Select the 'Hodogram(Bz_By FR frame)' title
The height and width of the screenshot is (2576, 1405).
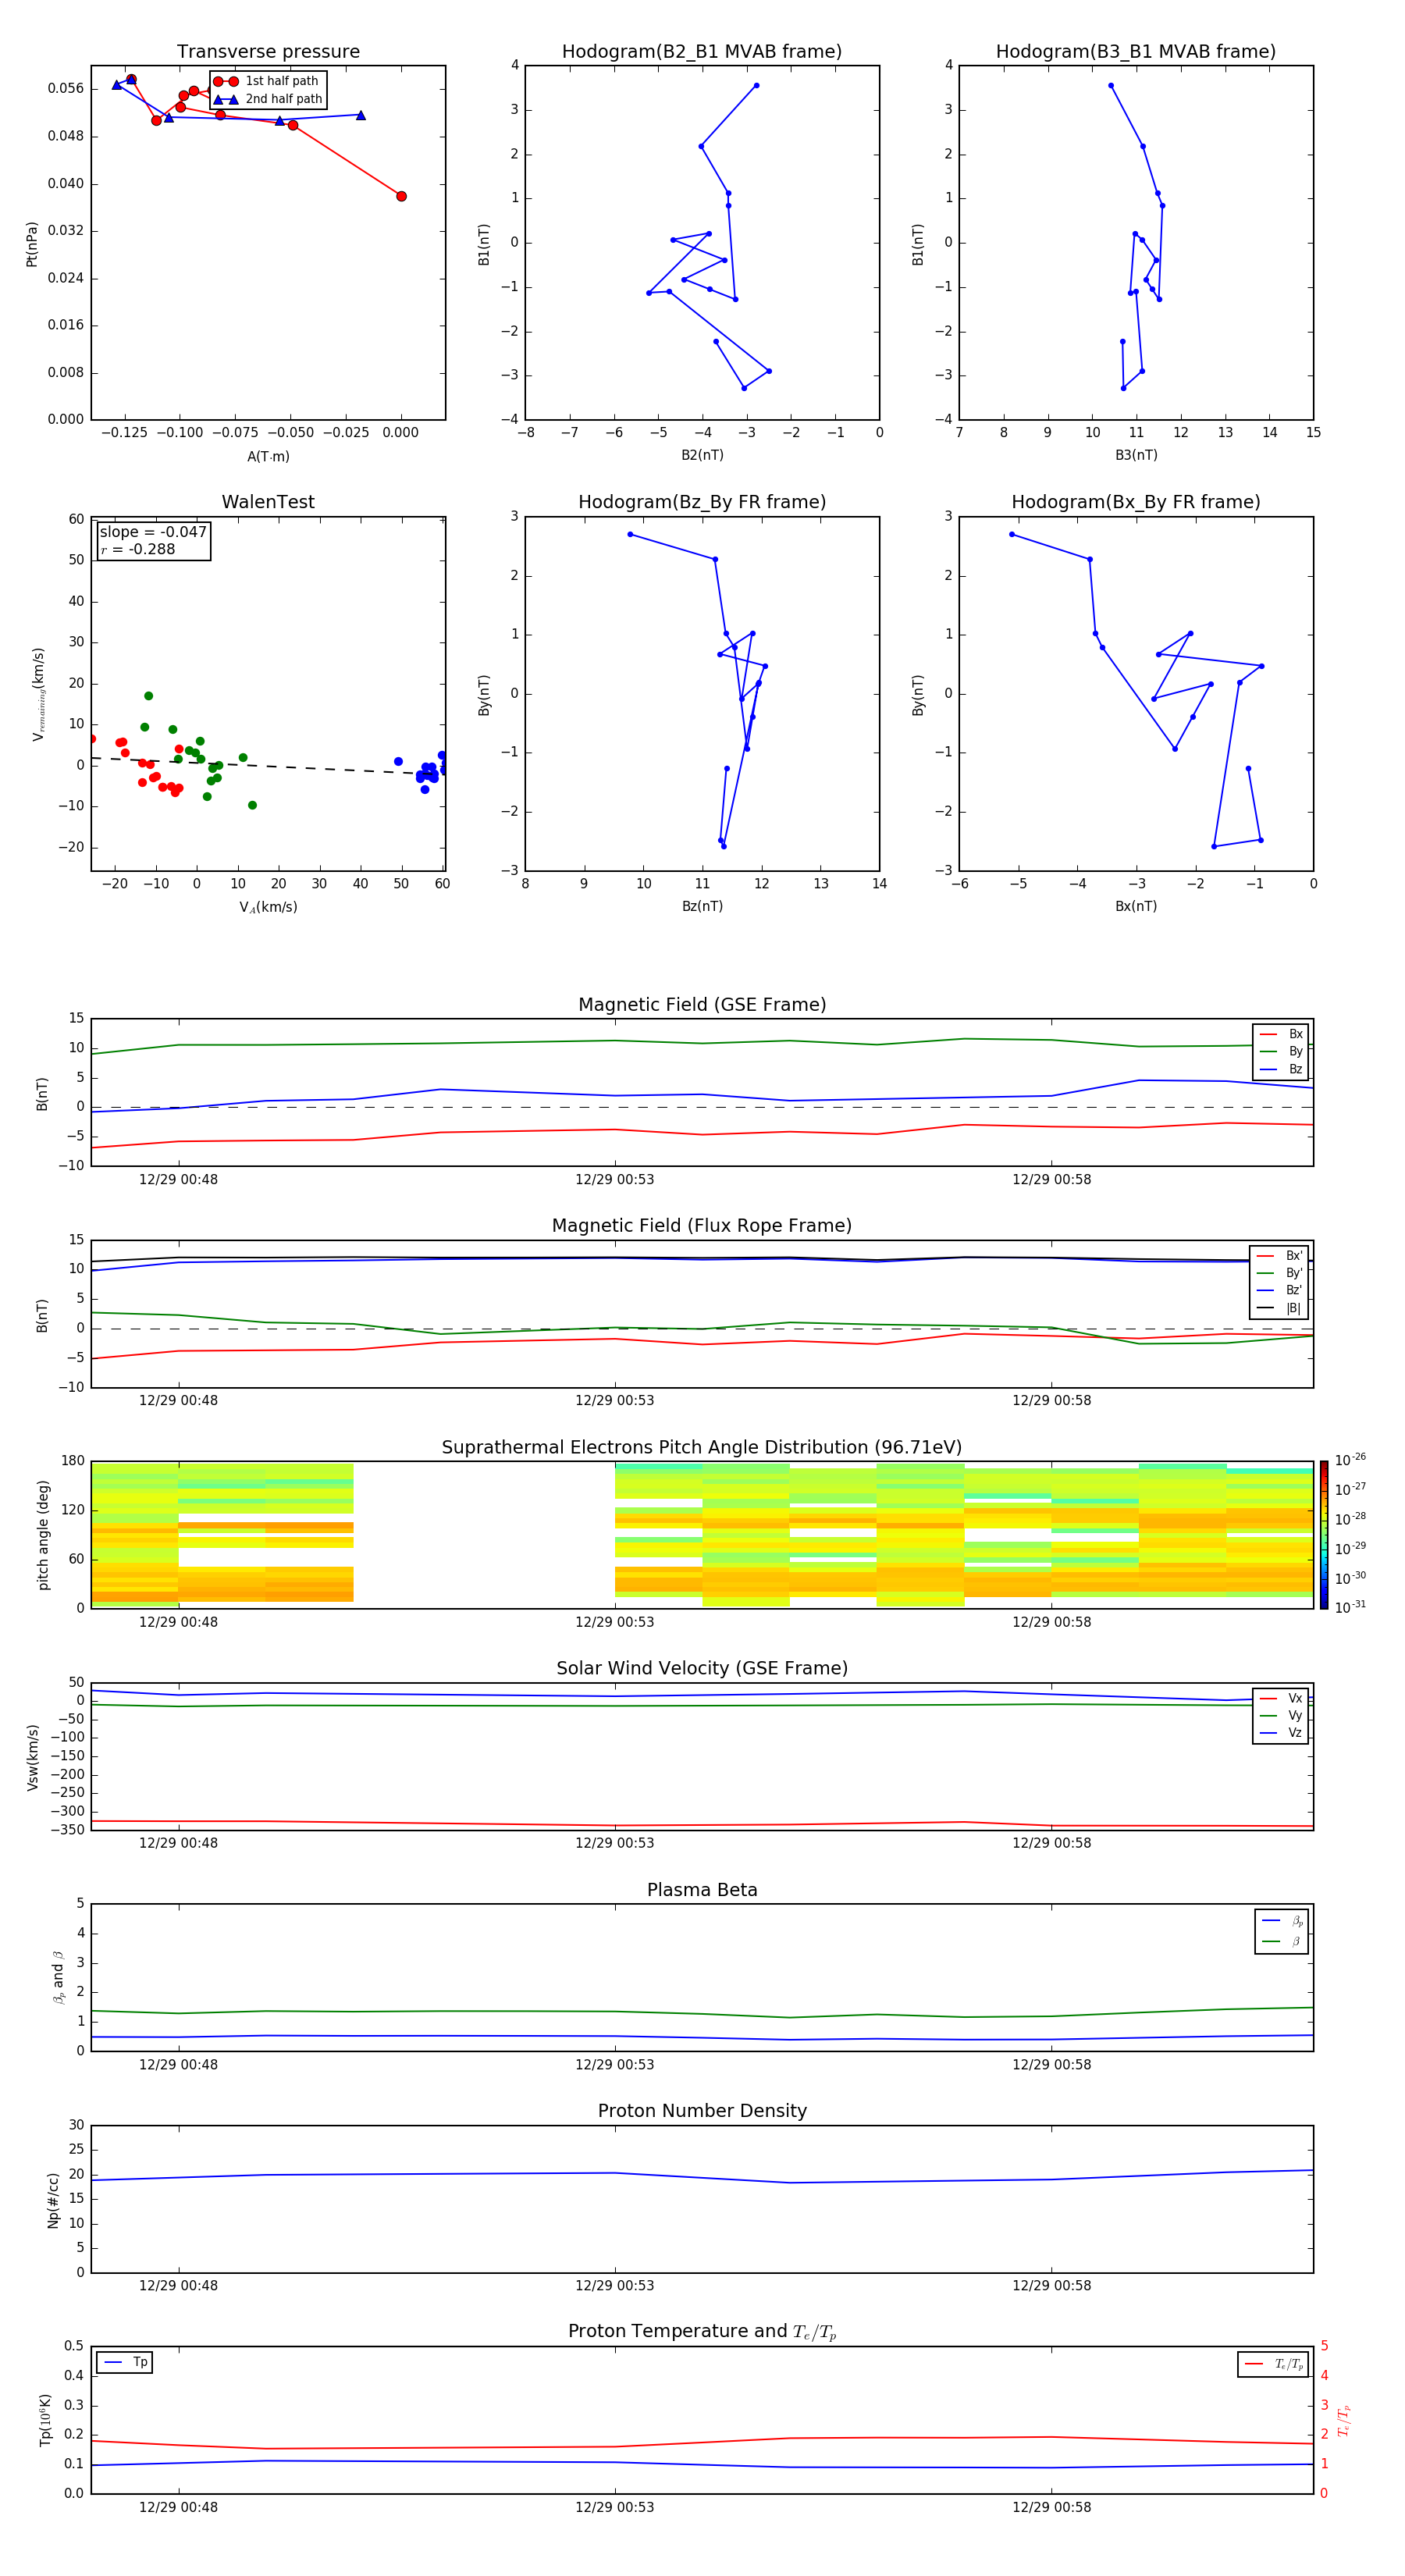point(702,502)
